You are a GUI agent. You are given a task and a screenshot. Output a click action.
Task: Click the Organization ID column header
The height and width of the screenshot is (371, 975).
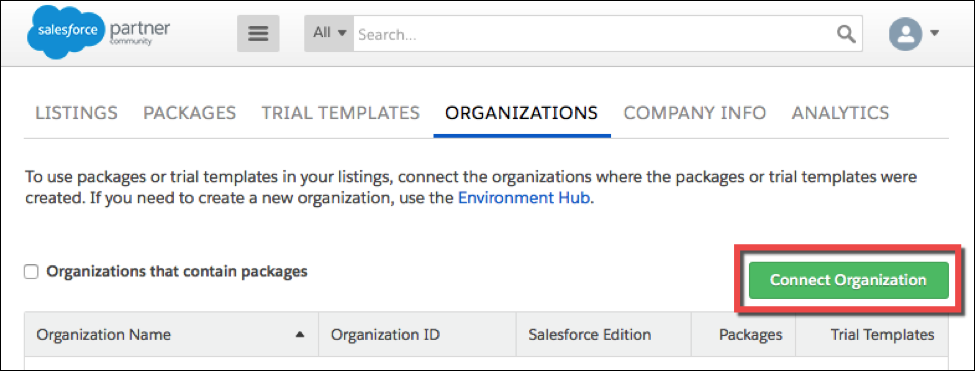point(417,334)
